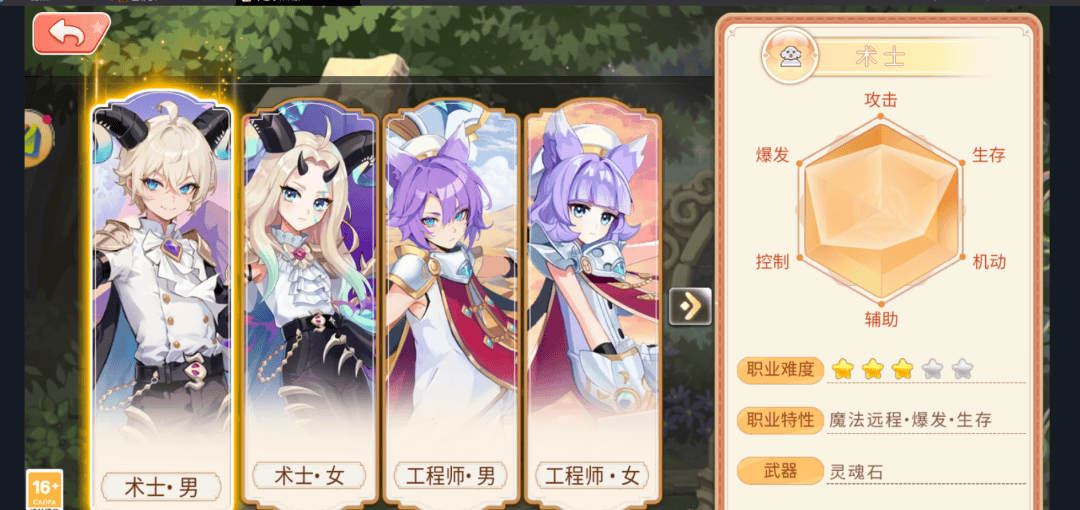1080x510 pixels.
Task: Show more classes with the arrow button
Action: point(689,306)
